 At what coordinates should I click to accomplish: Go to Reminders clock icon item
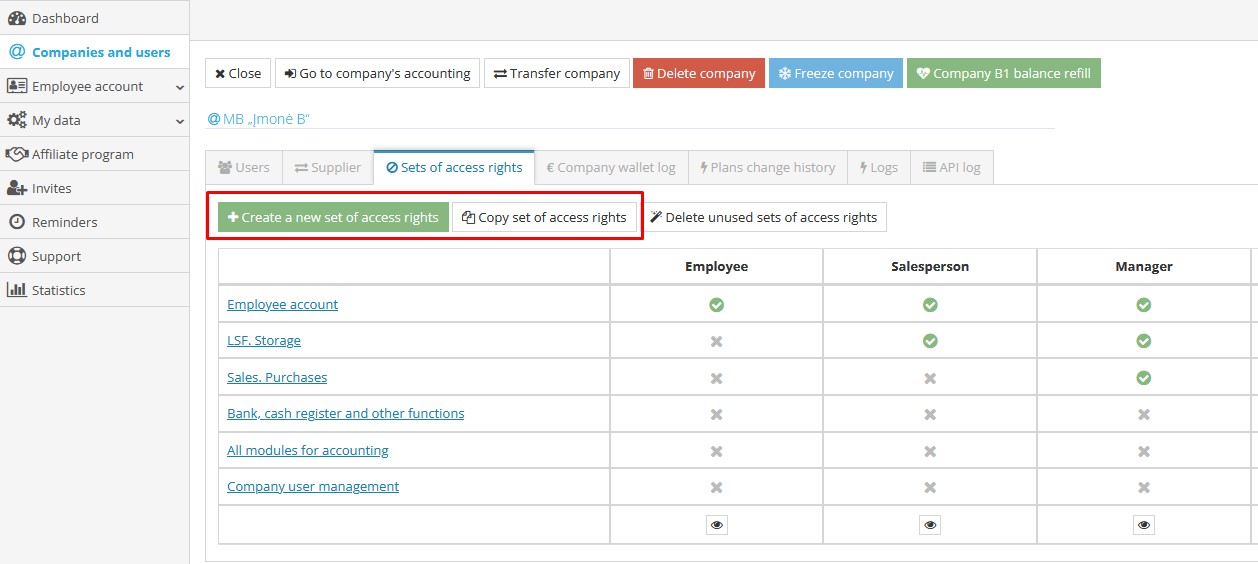(x=16, y=222)
